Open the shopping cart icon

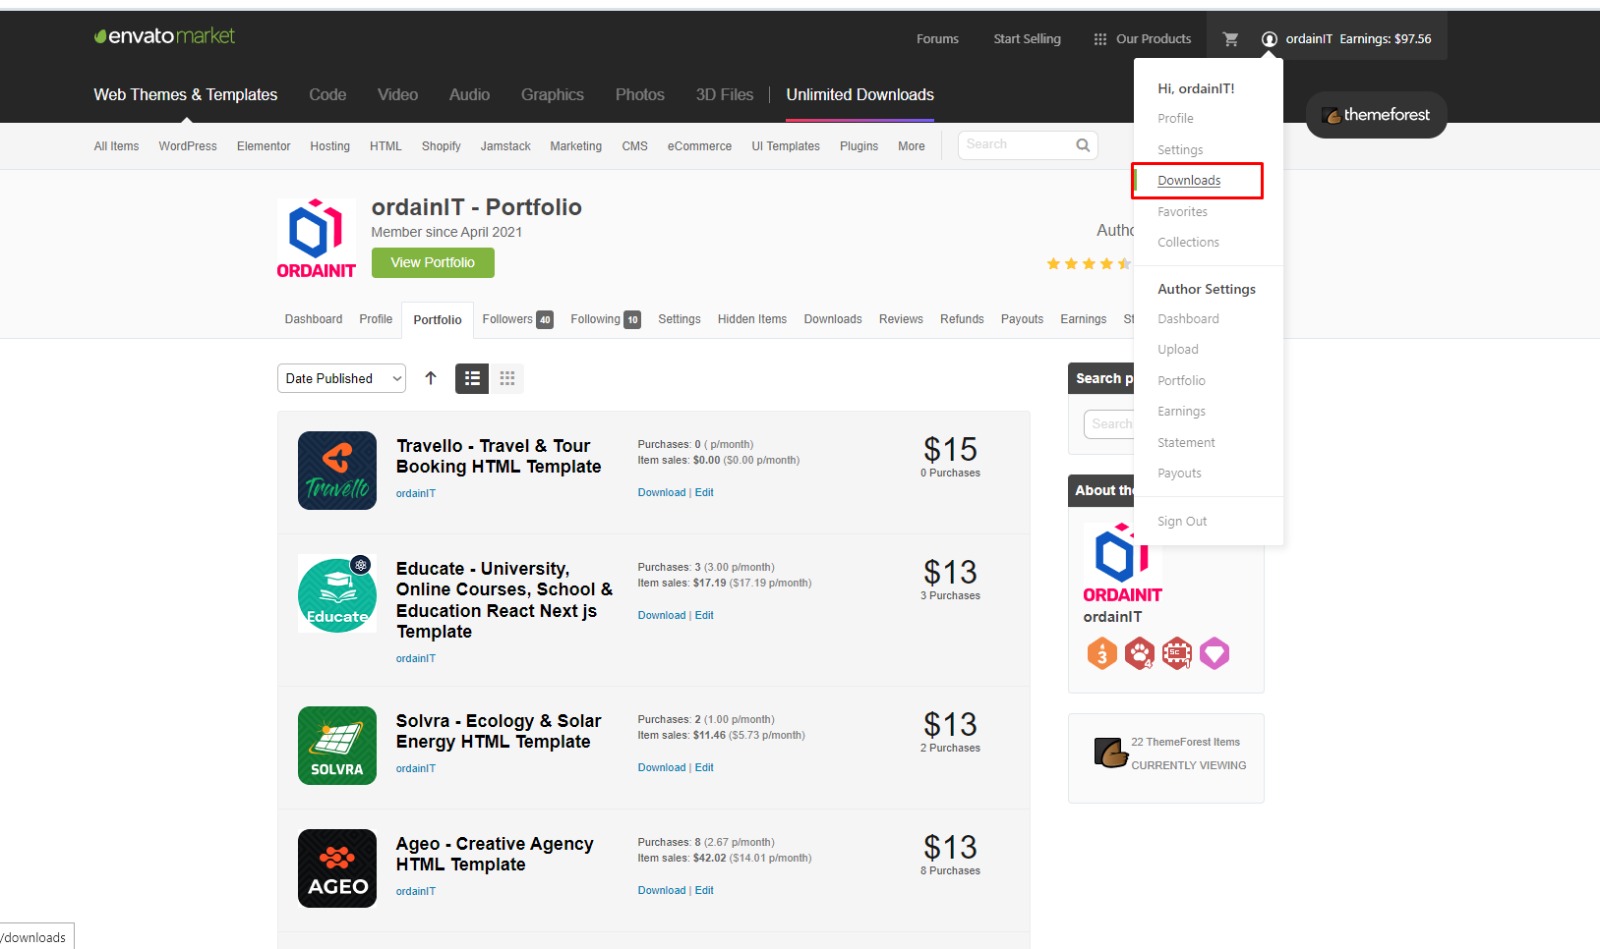tap(1230, 39)
